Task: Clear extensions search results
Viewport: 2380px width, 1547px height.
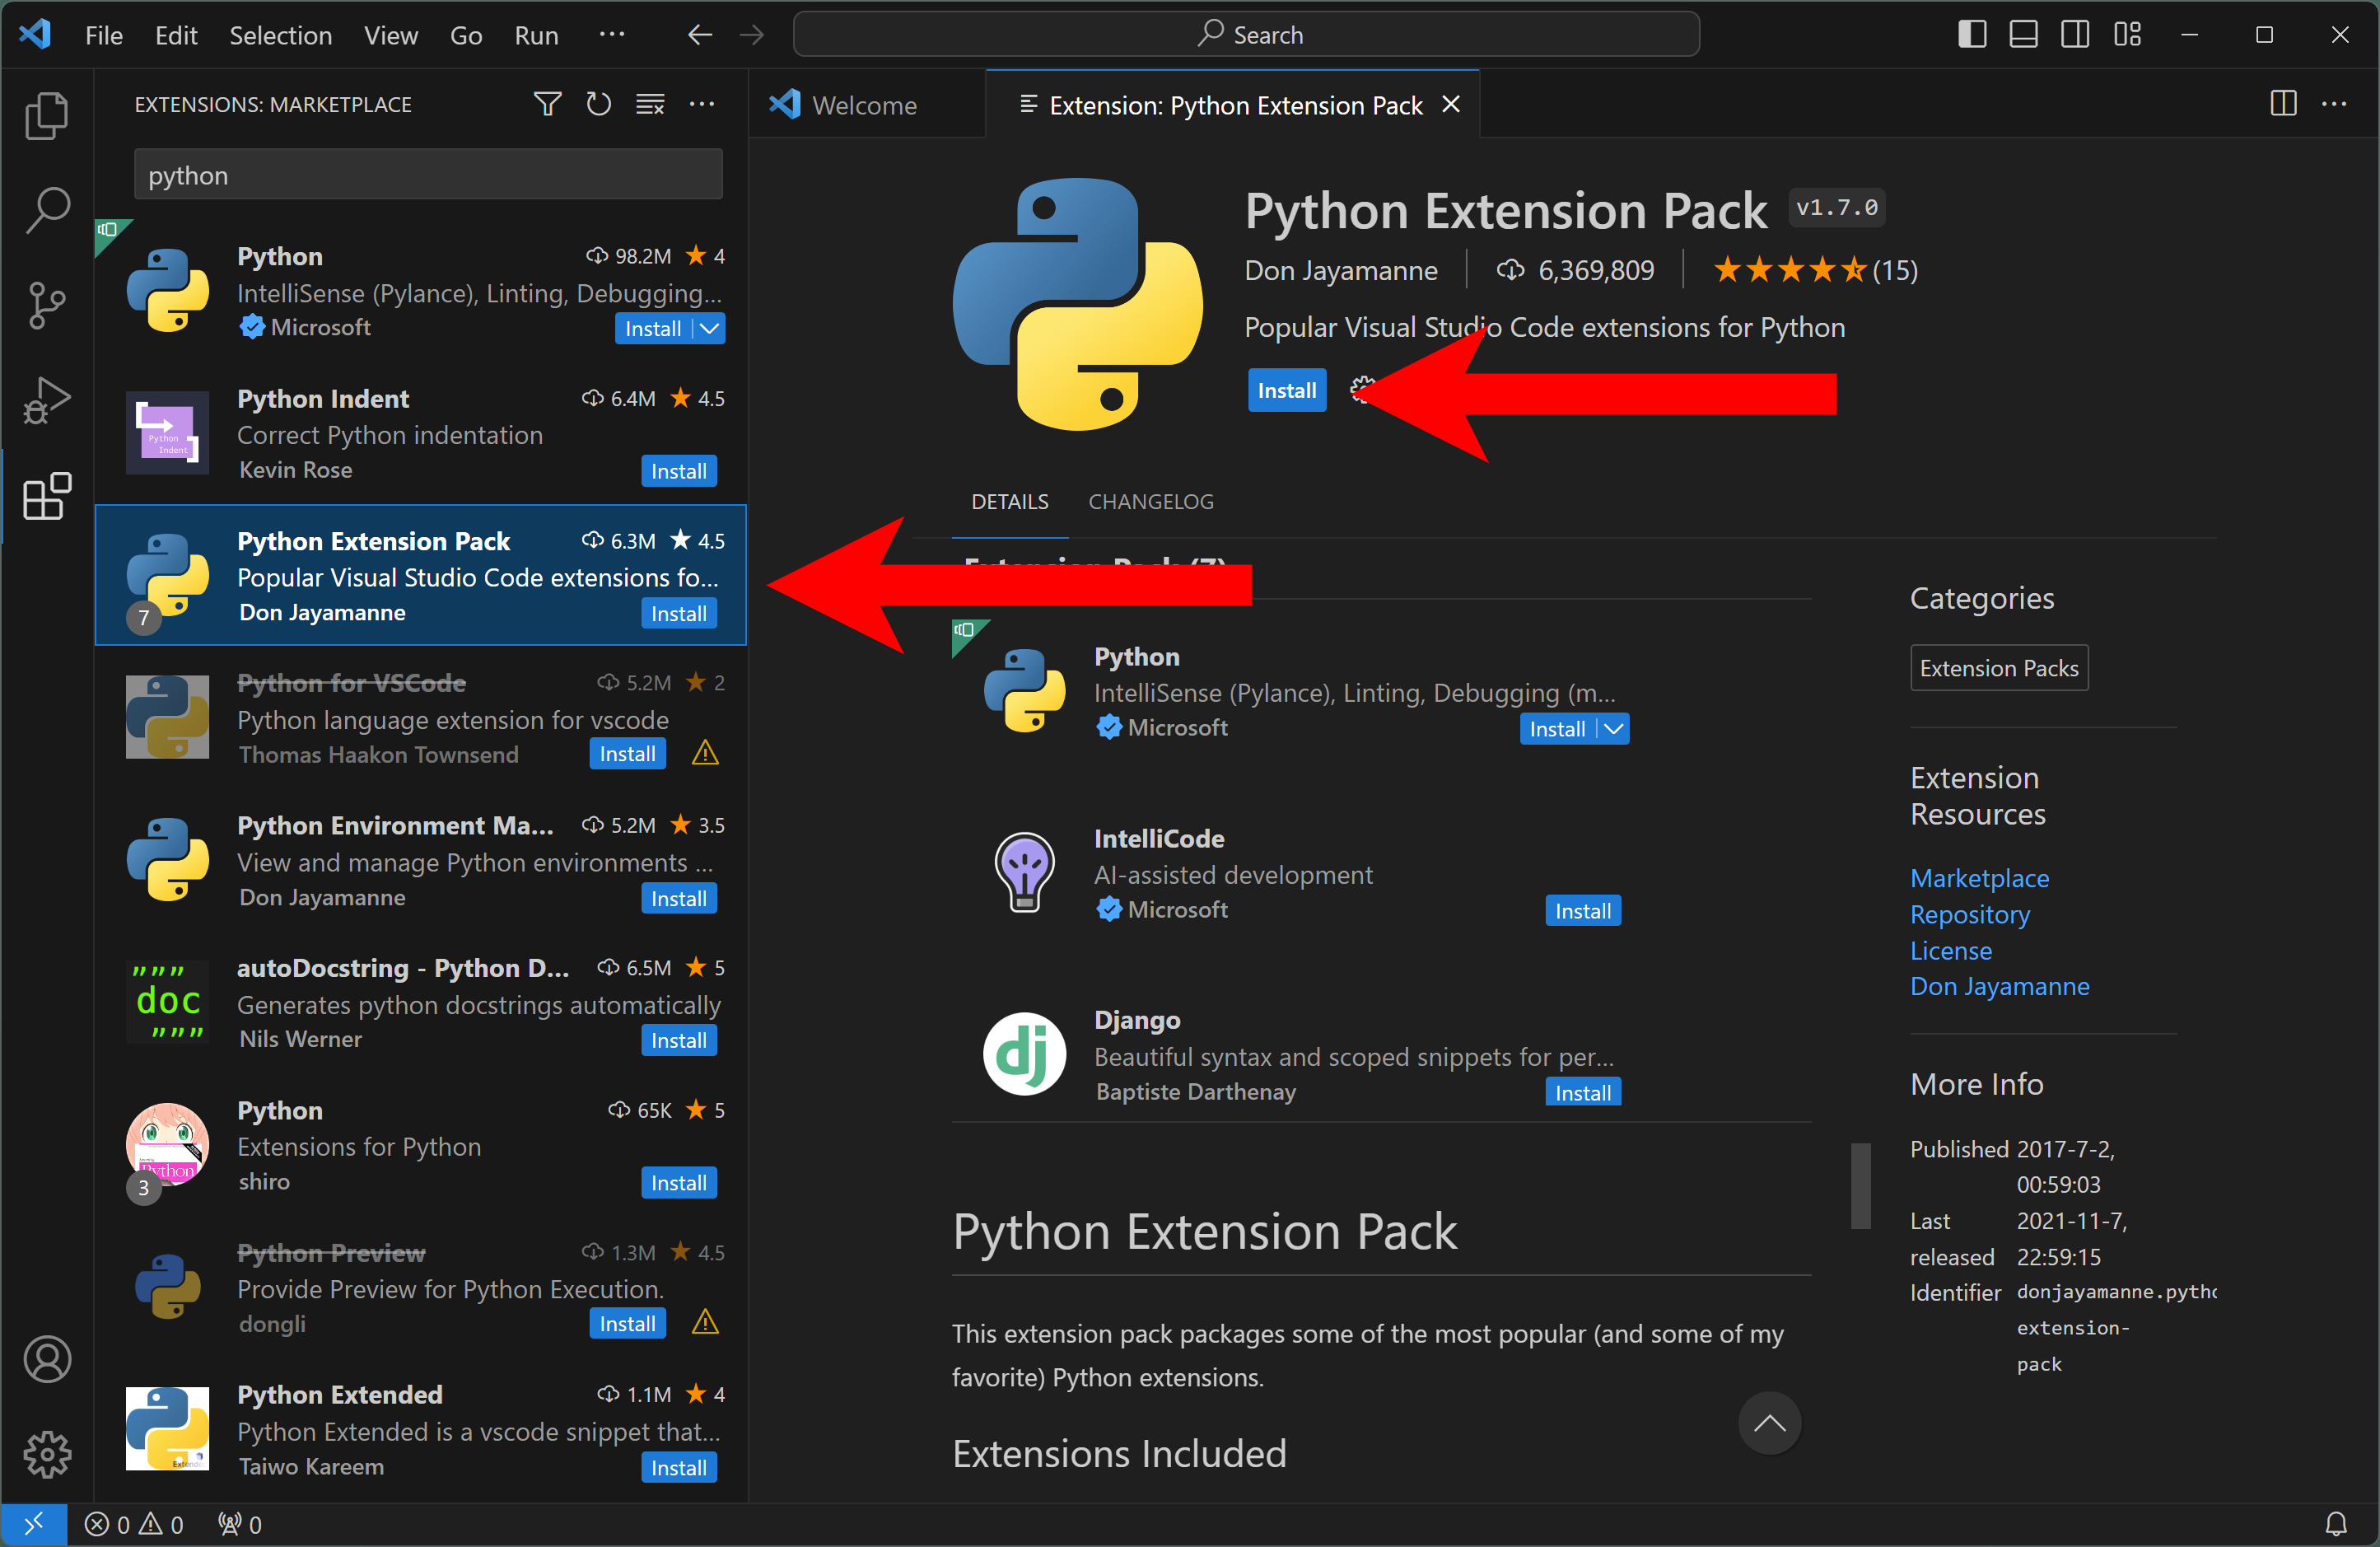Action: click(650, 104)
